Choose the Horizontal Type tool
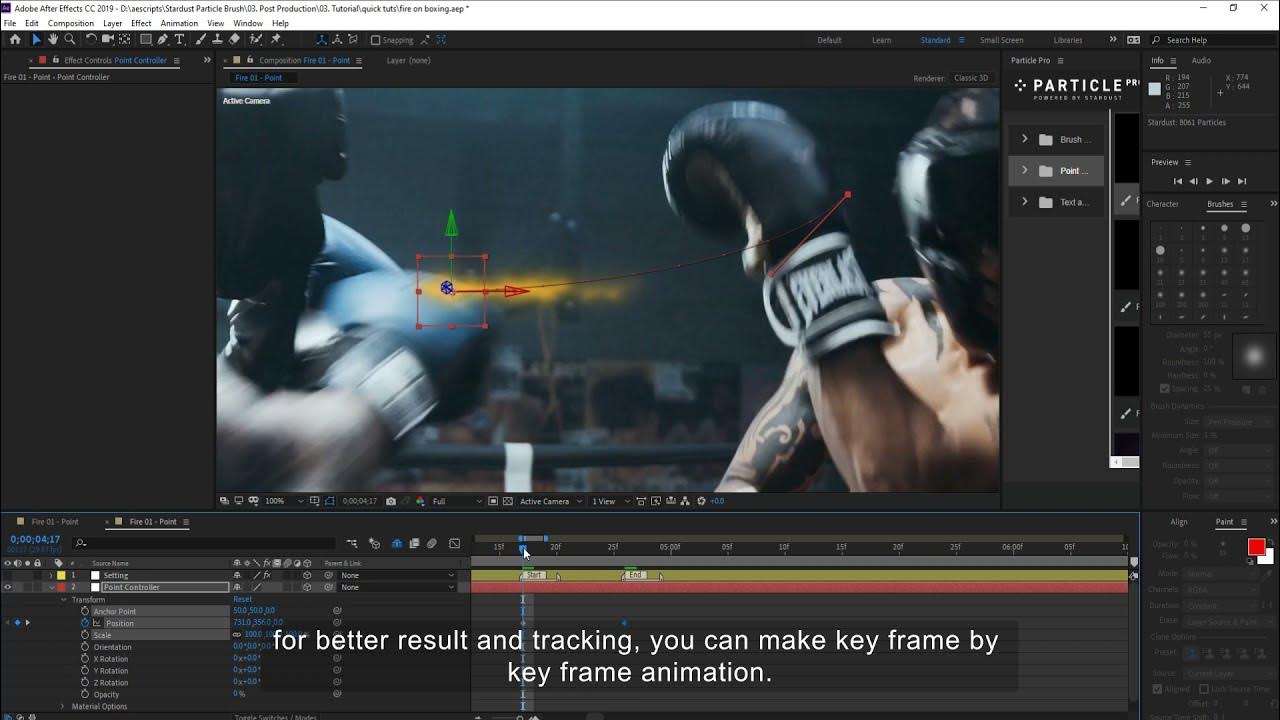Viewport: 1280px width, 720px height. [x=178, y=40]
